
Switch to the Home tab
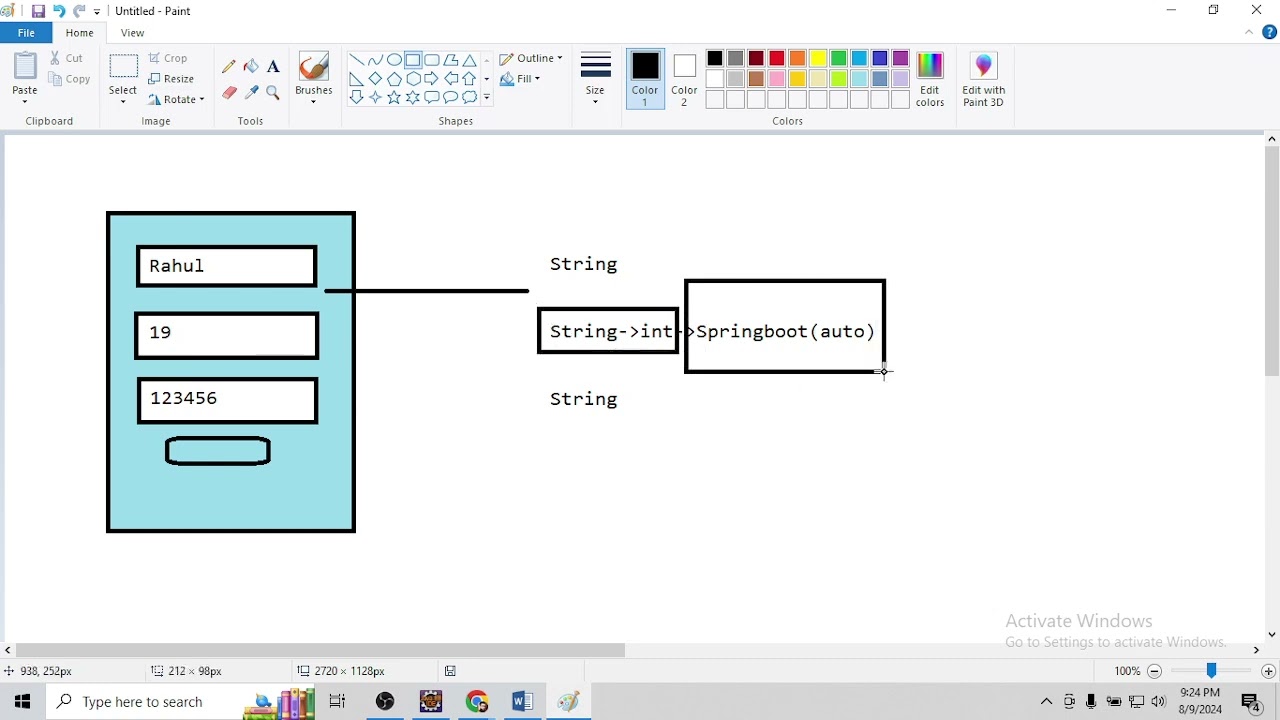pyautogui.click(x=80, y=33)
